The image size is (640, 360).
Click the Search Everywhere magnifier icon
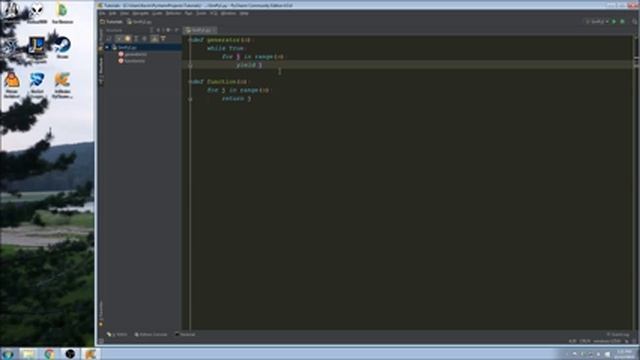click(635, 22)
